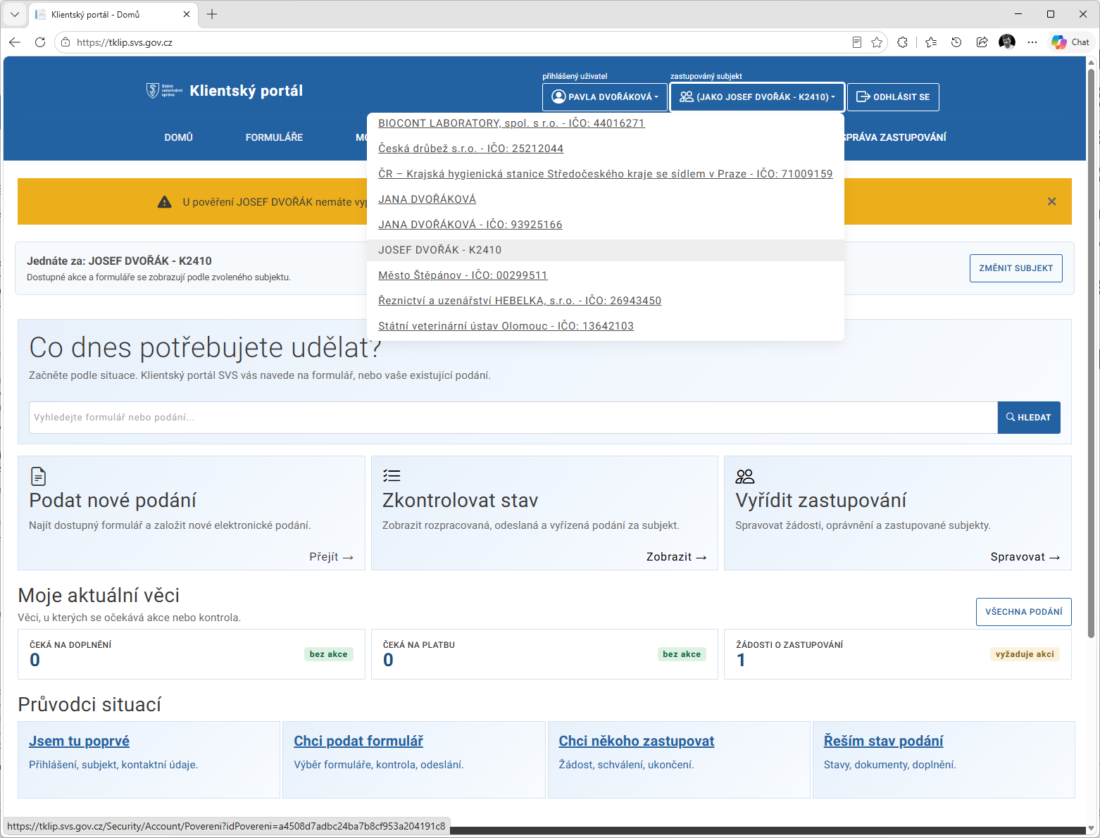
Task: Choose Město Štěpánov subject
Action: click(463, 275)
